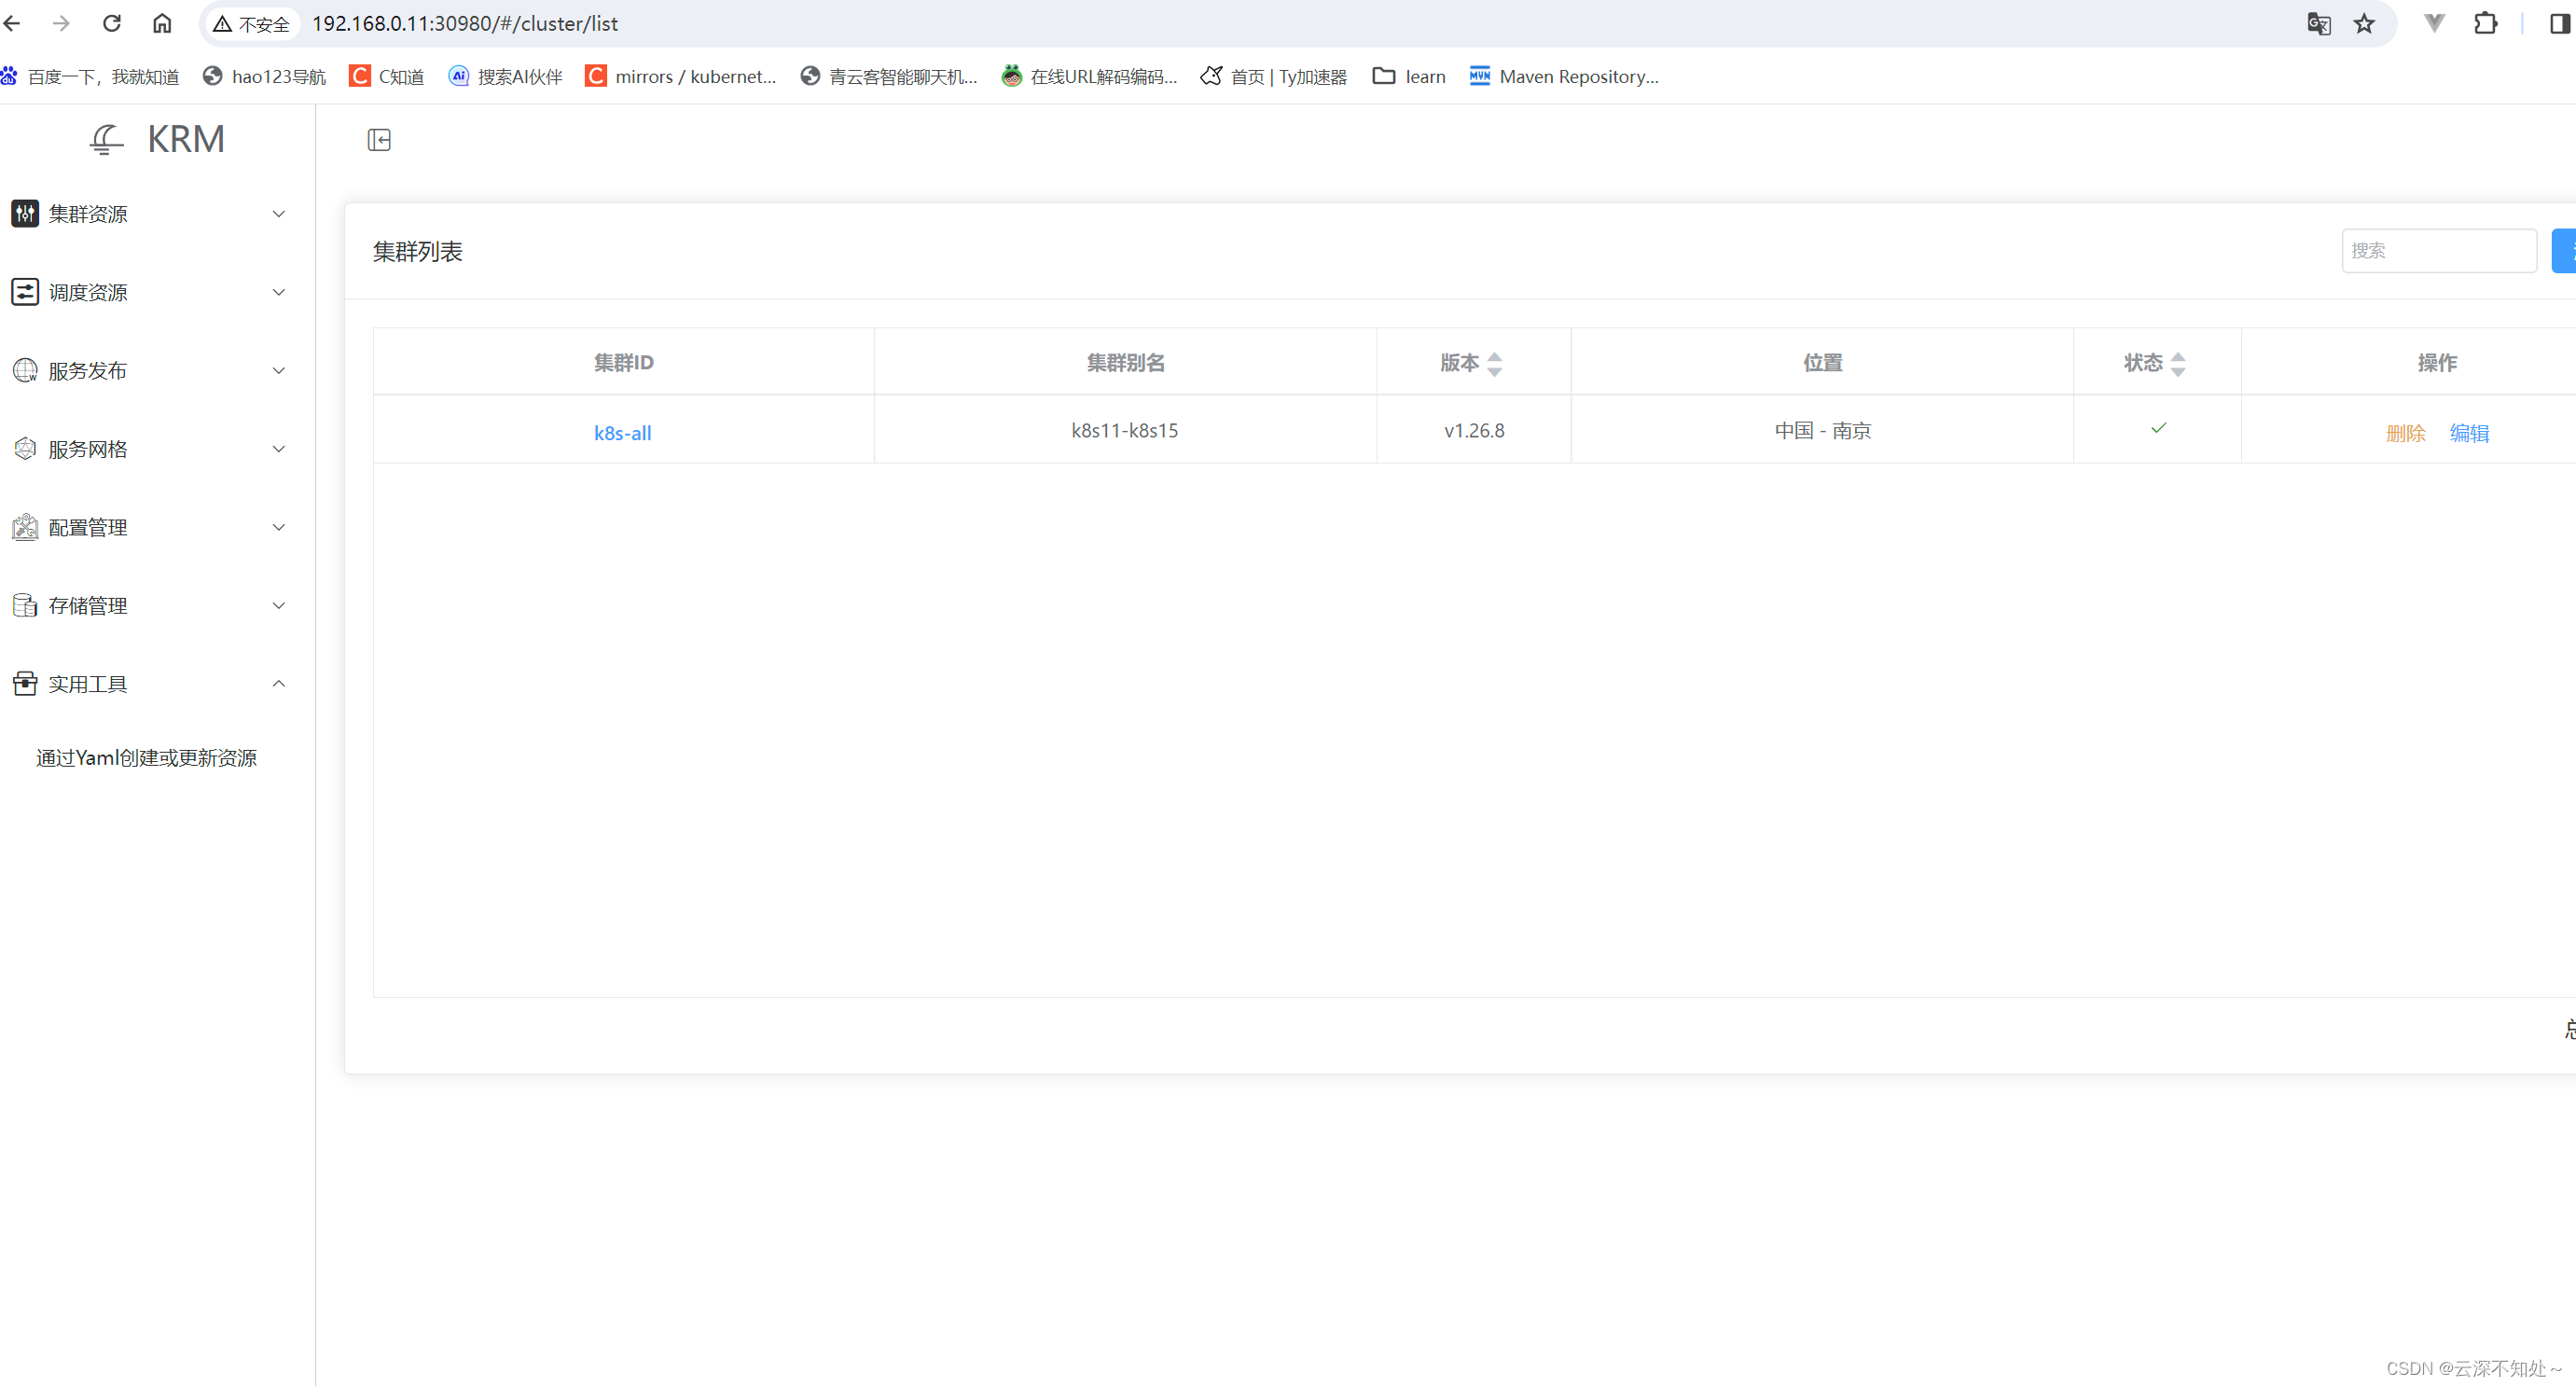This screenshot has height=1386, width=2576.
Task: Open 通过Yaml创建或更新资源 menu item
Action: pyautogui.click(x=147, y=758)
